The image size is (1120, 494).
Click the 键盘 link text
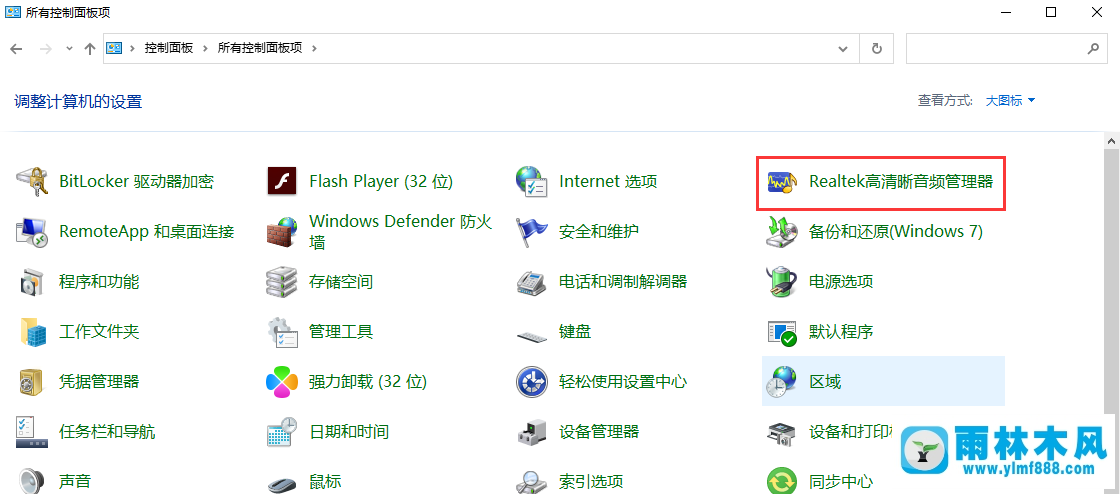(x=575, y=331)
